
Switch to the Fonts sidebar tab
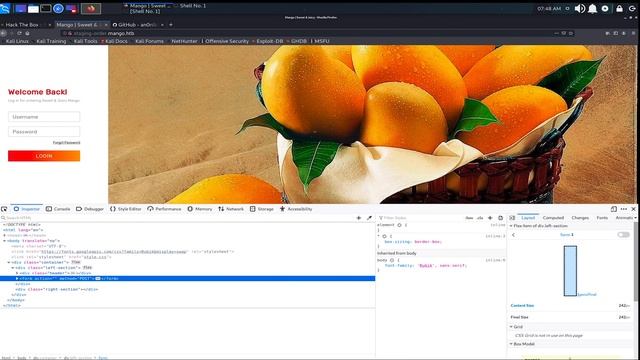pyautogui.click(x=602, y=218)
